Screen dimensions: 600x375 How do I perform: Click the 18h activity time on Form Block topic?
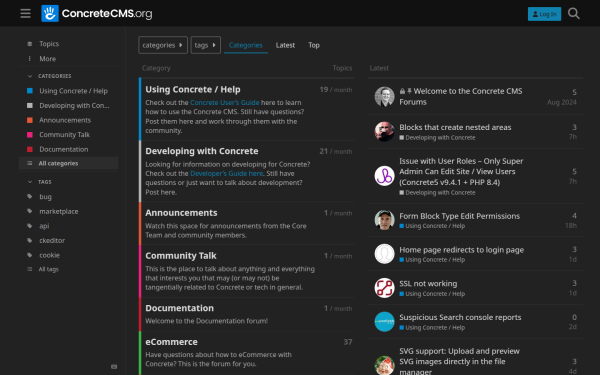(571, 226)
